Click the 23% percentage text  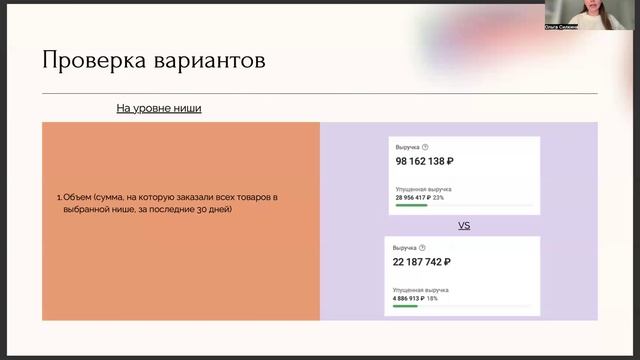point(438,198)
